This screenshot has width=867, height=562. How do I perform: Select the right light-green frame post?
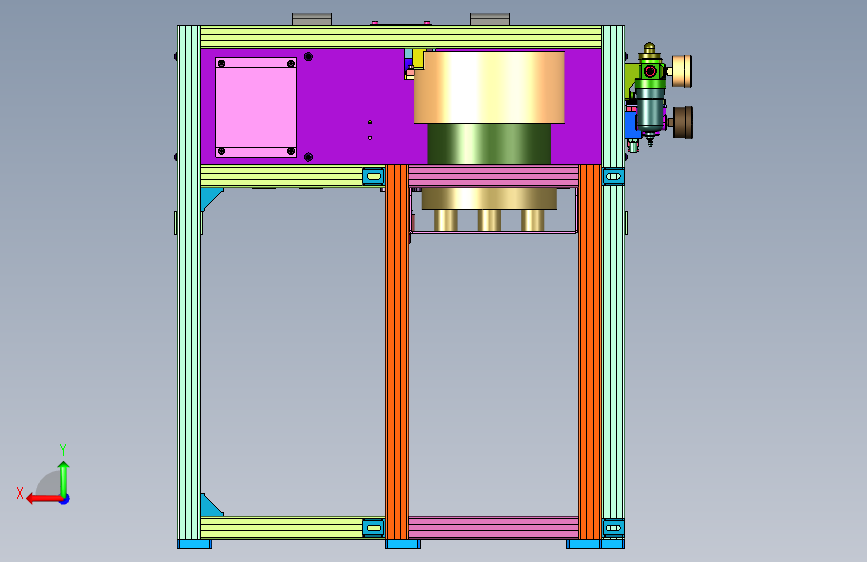click(613, 282)
